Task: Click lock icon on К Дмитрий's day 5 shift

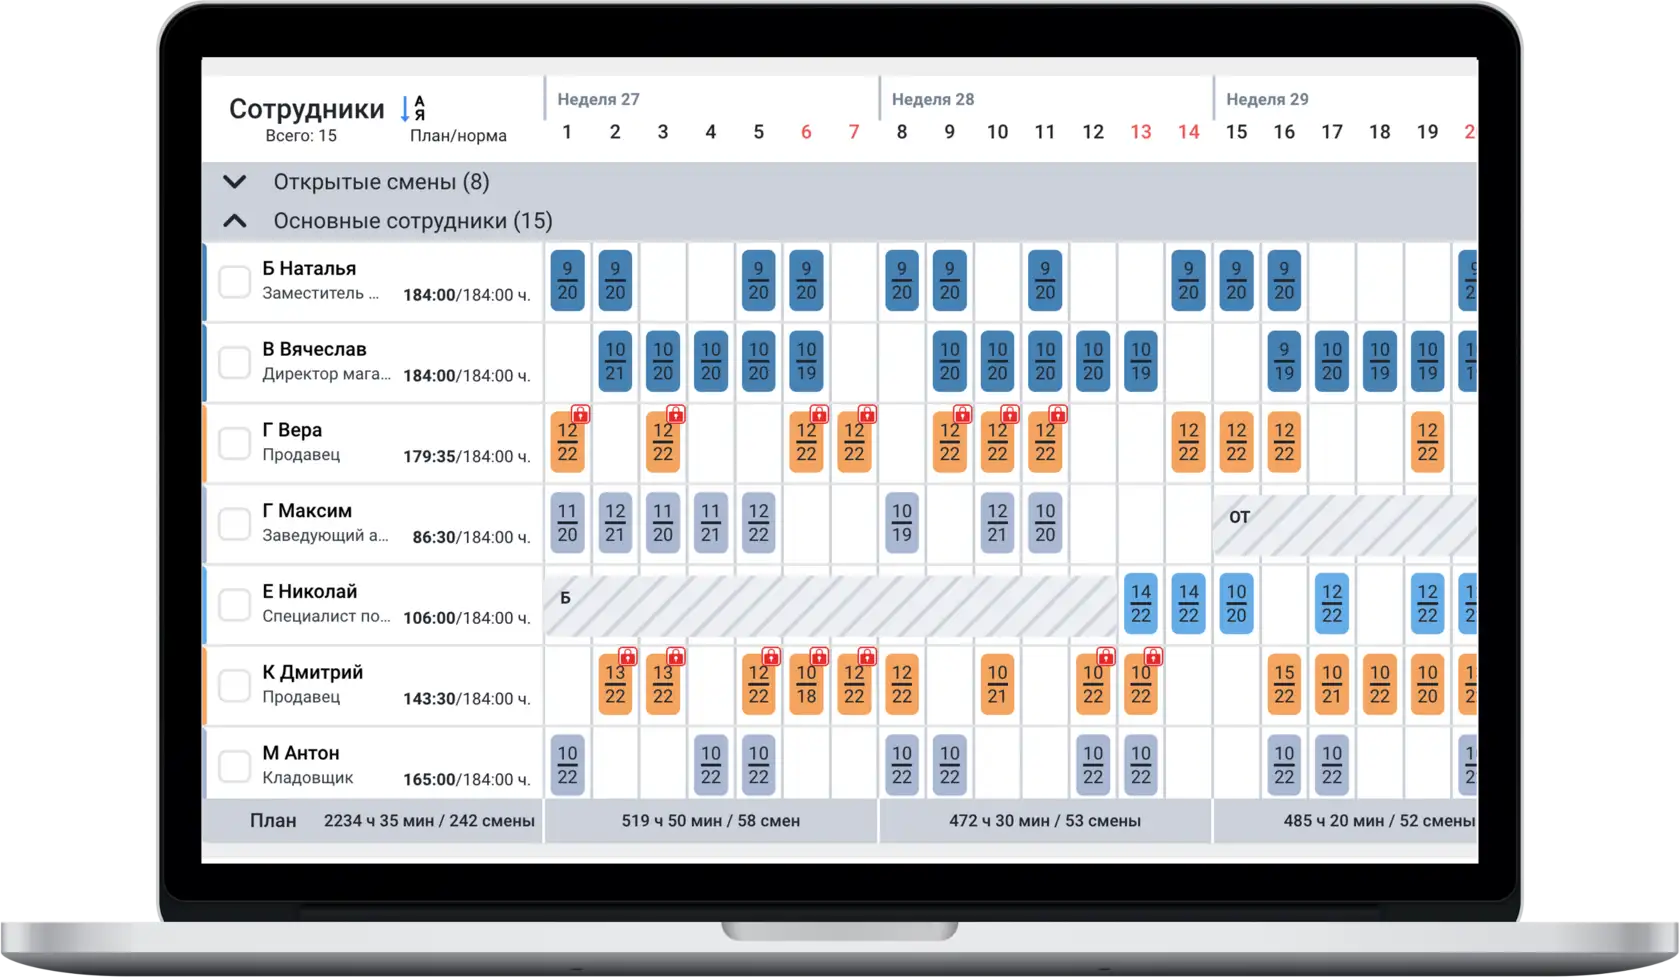Action: 771,657
